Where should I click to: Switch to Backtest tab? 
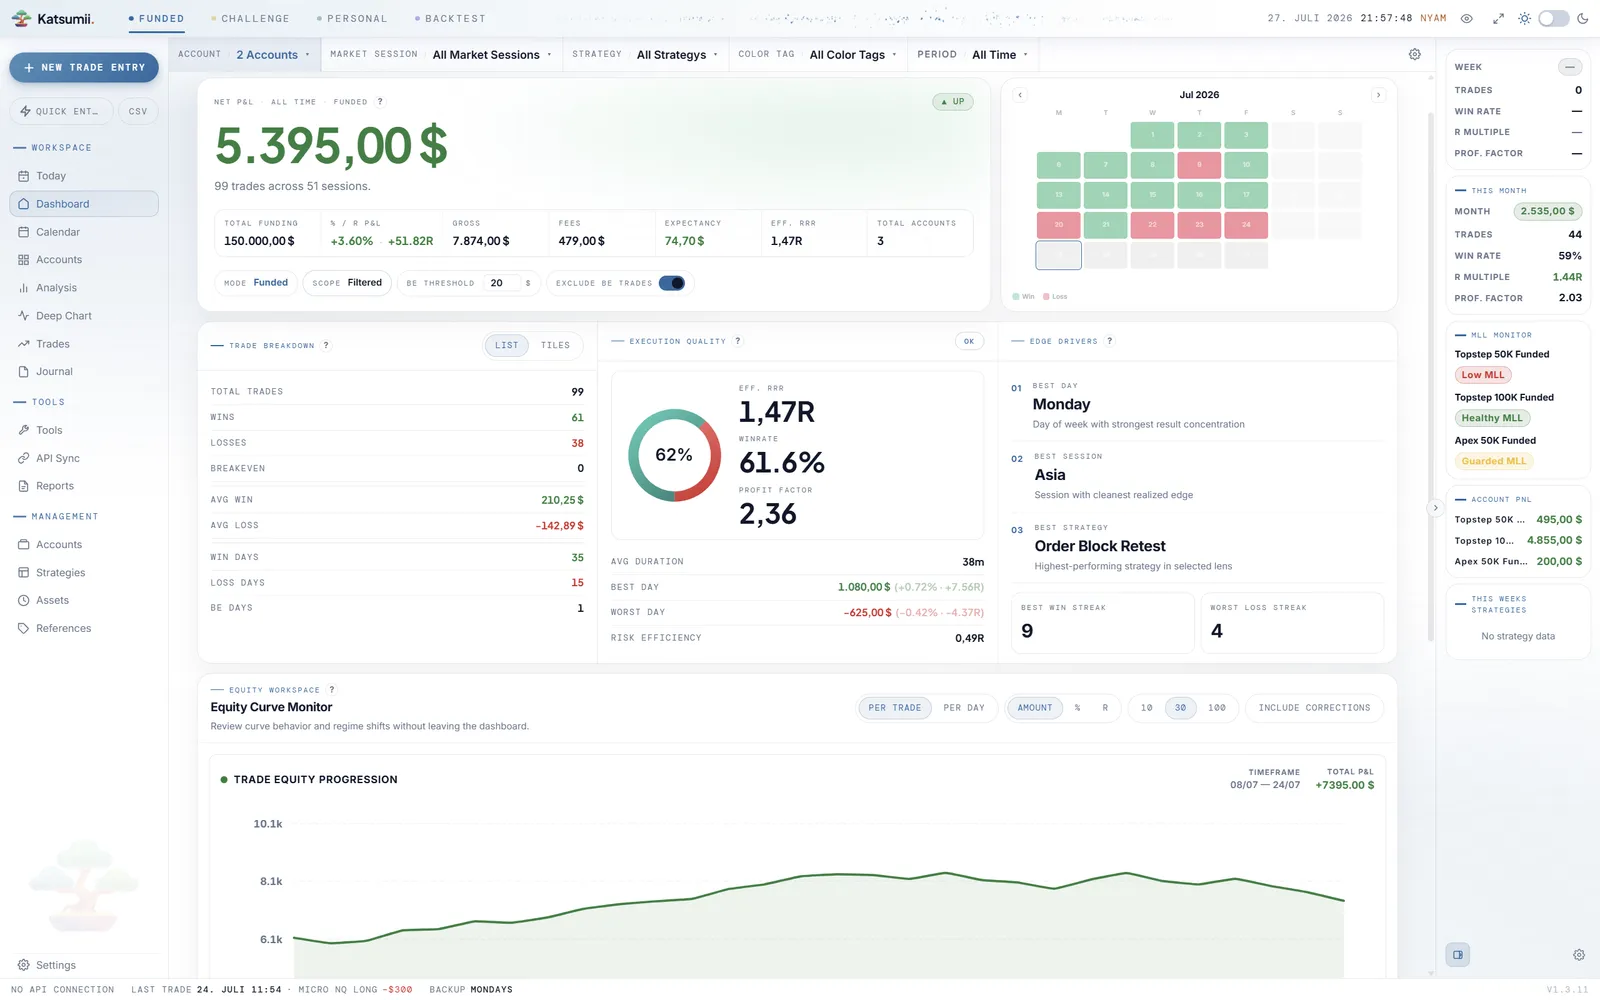pyautogui.click(x=450, y=19)
